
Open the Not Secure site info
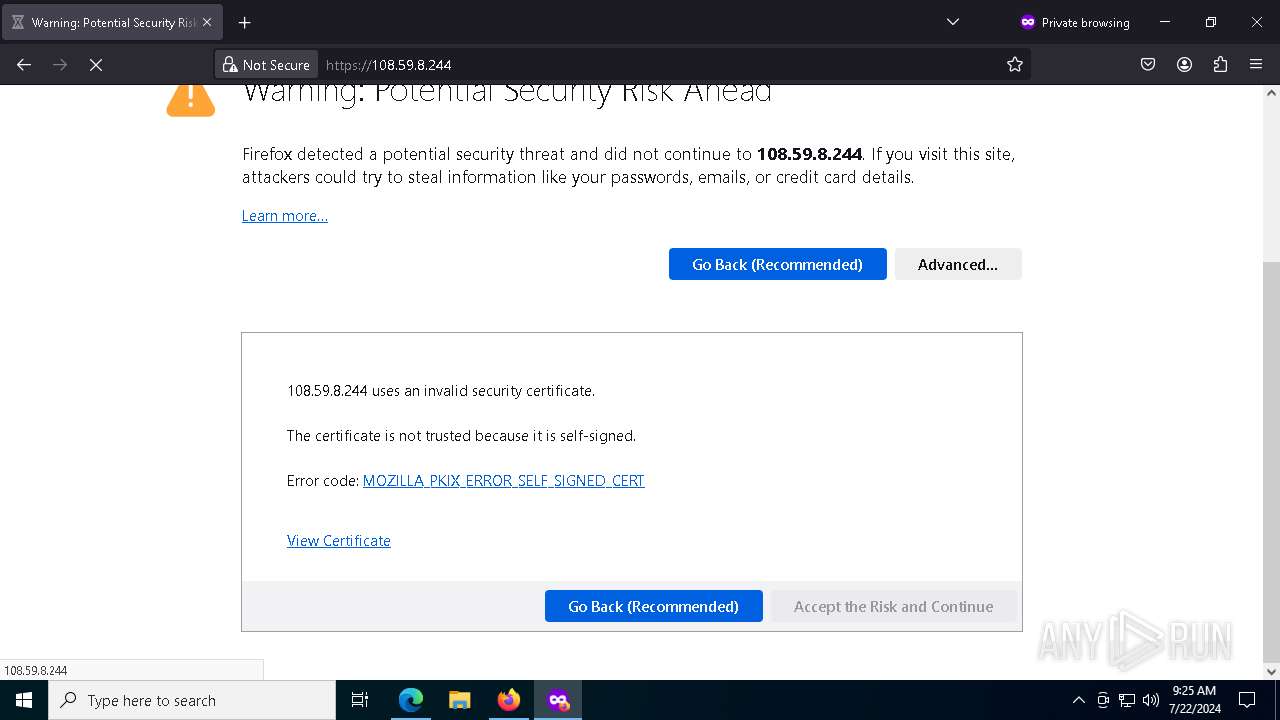[x=266, y=64]
